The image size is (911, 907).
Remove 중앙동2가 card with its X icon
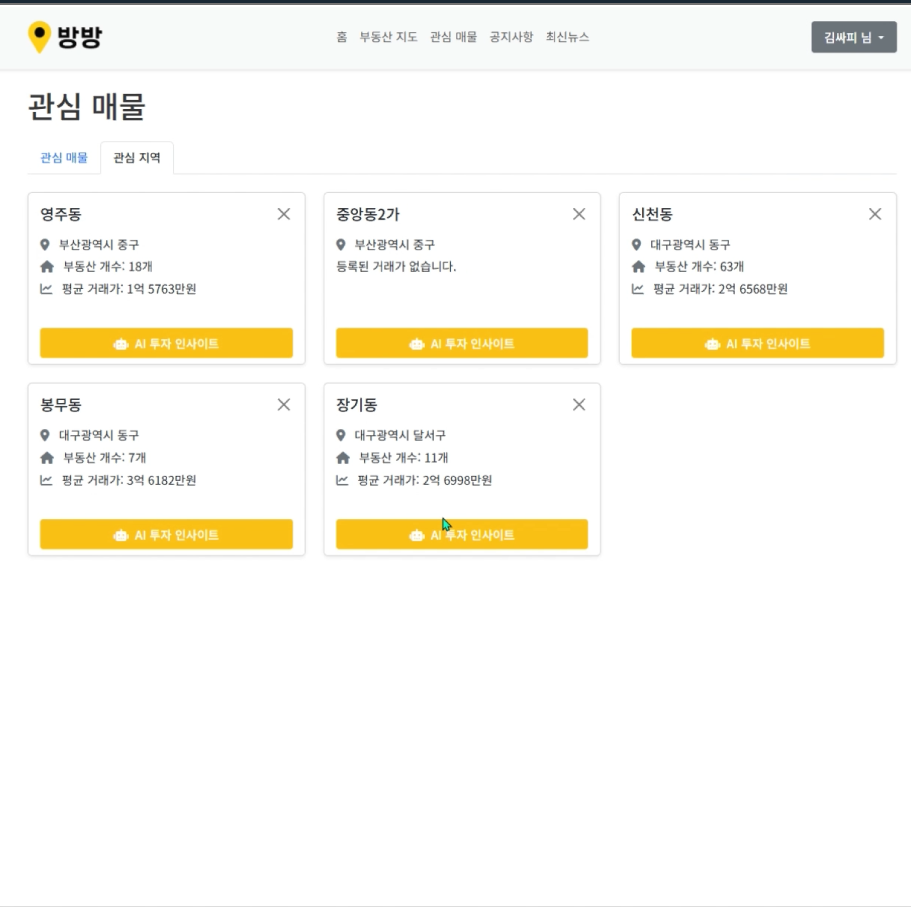pos(579,214)
